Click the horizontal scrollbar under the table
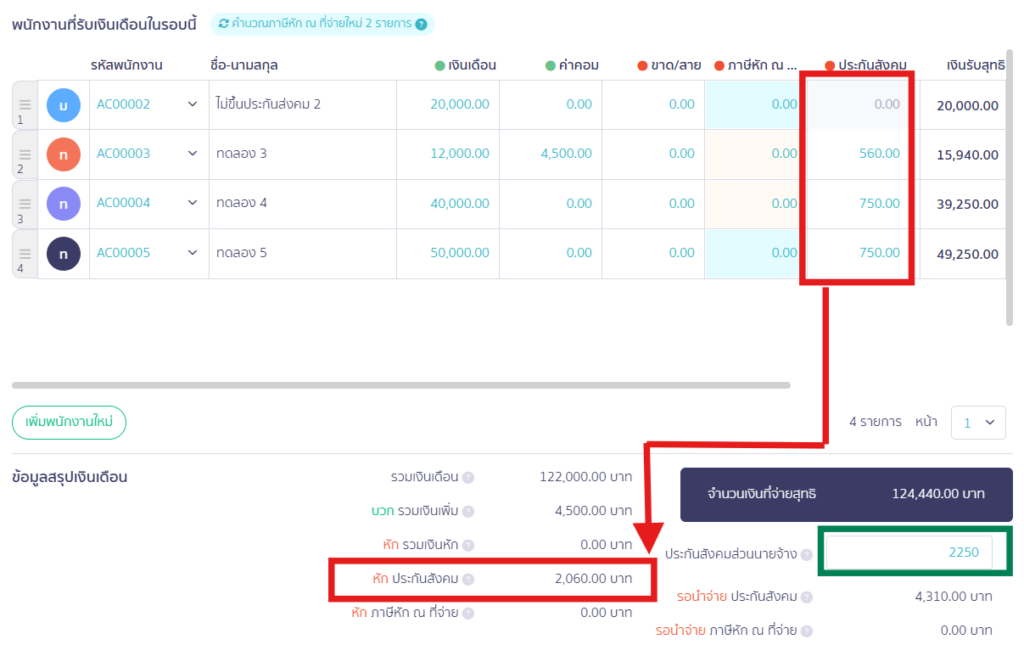The height and width of the screenshot is (645, 1024). [400, 385]
